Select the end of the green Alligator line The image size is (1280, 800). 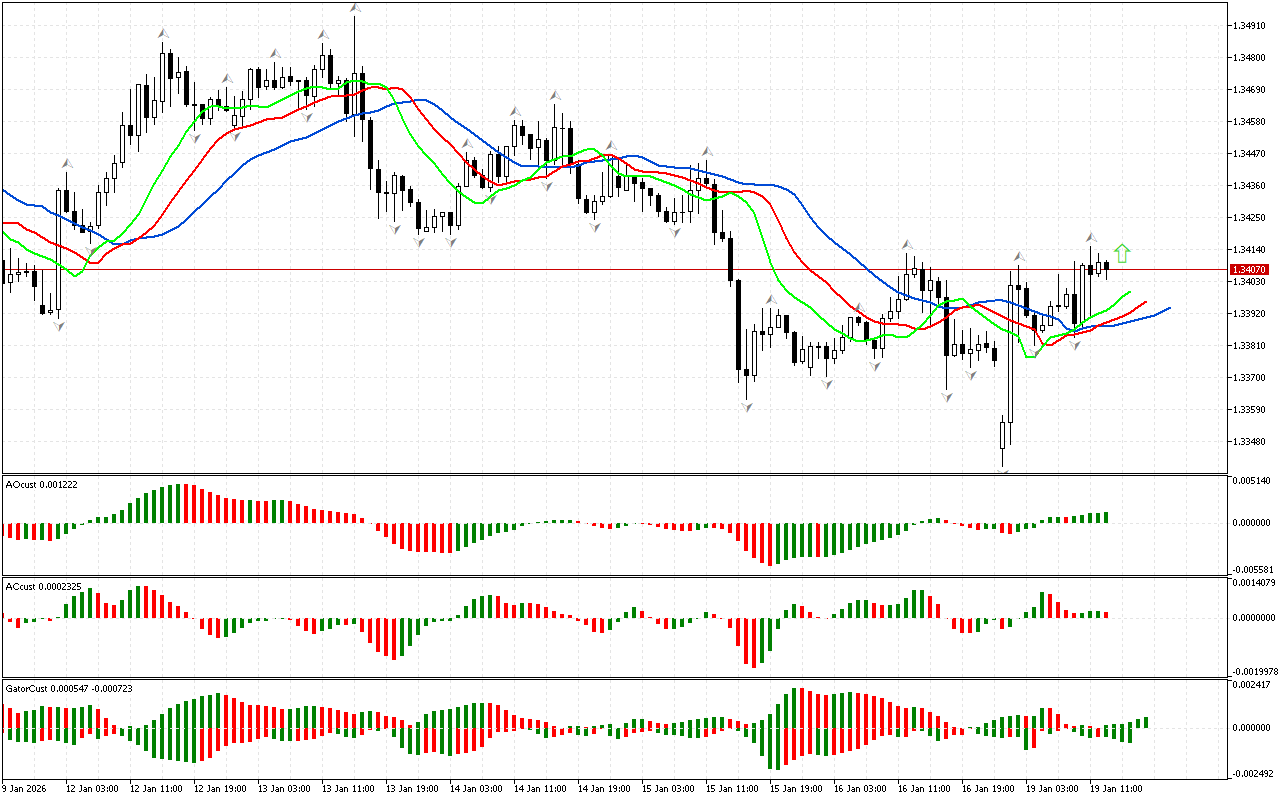point(1130,293)
